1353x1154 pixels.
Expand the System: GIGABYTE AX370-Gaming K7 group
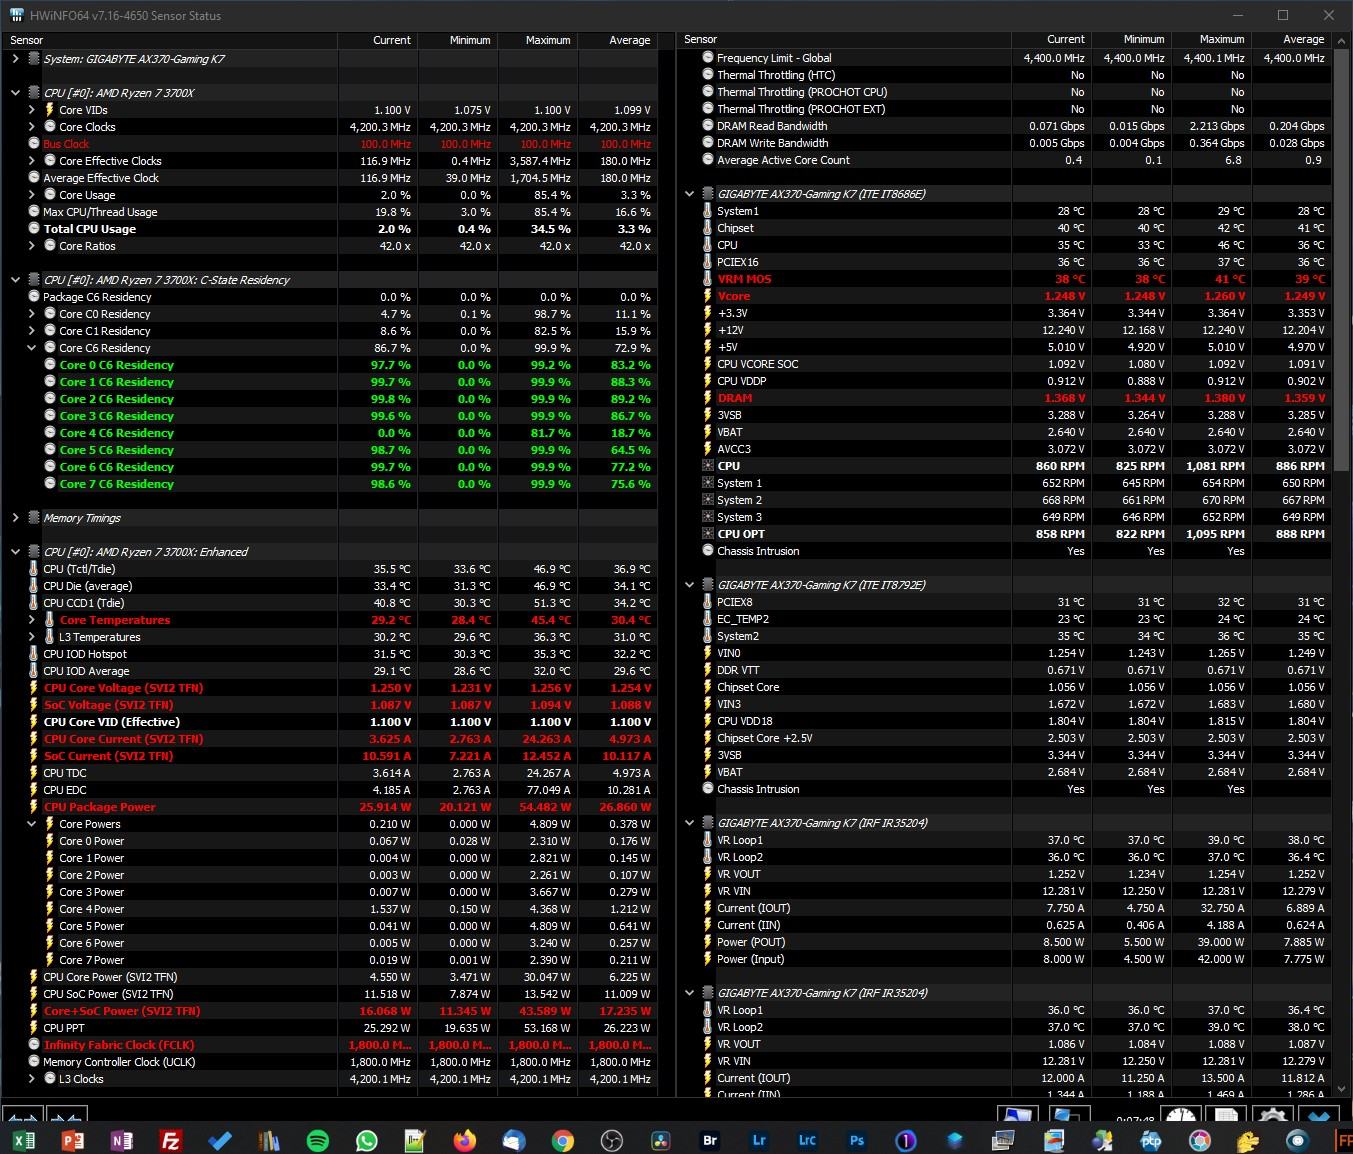tap(15, 59)
